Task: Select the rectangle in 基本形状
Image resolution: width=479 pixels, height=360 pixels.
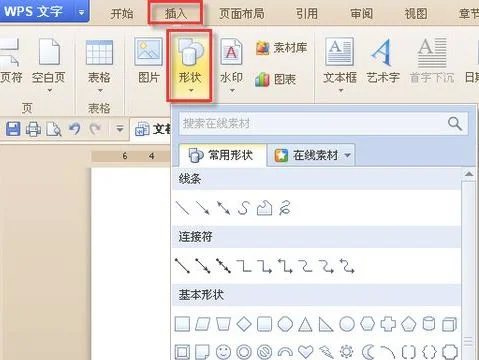Action: pyautogui.click(x=182, y=324)
